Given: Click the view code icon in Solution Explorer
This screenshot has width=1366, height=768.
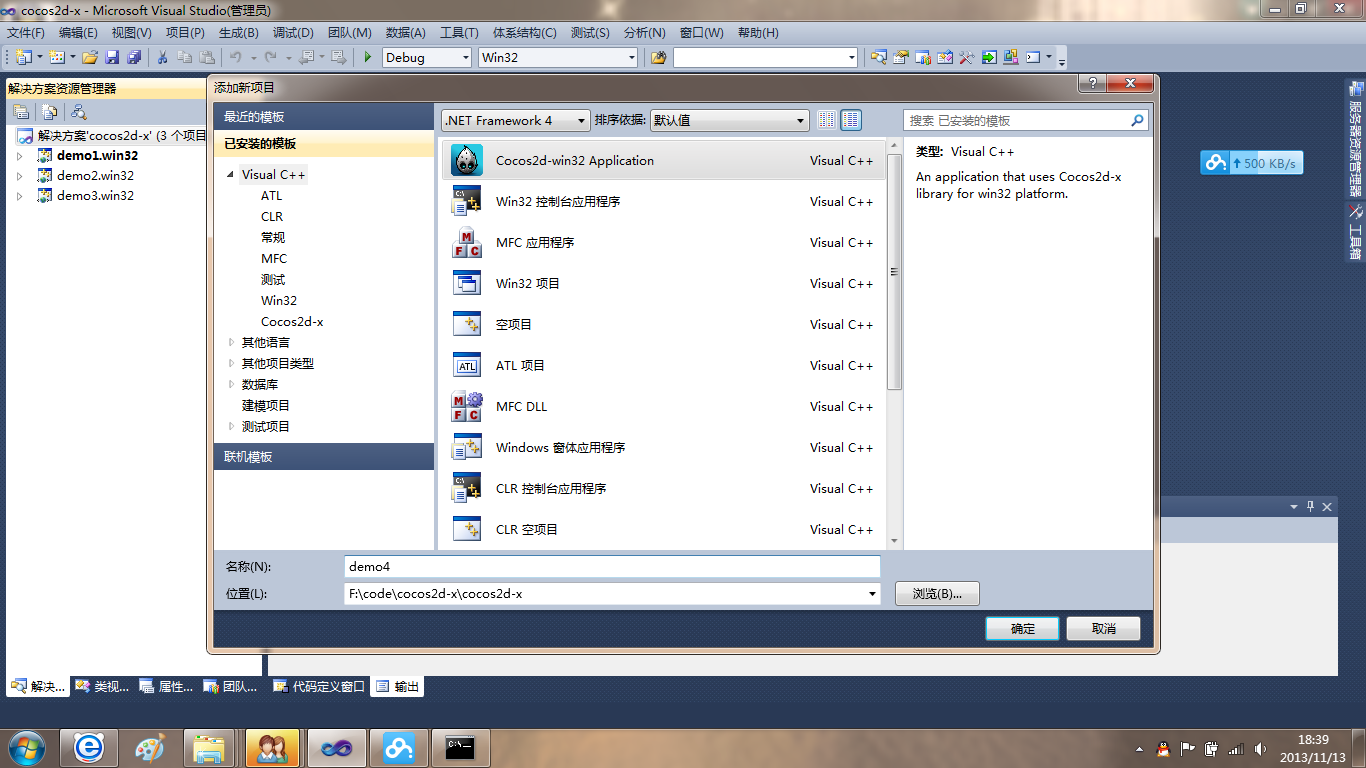Looking at the screenshot, I should click(x=78, y=112).
